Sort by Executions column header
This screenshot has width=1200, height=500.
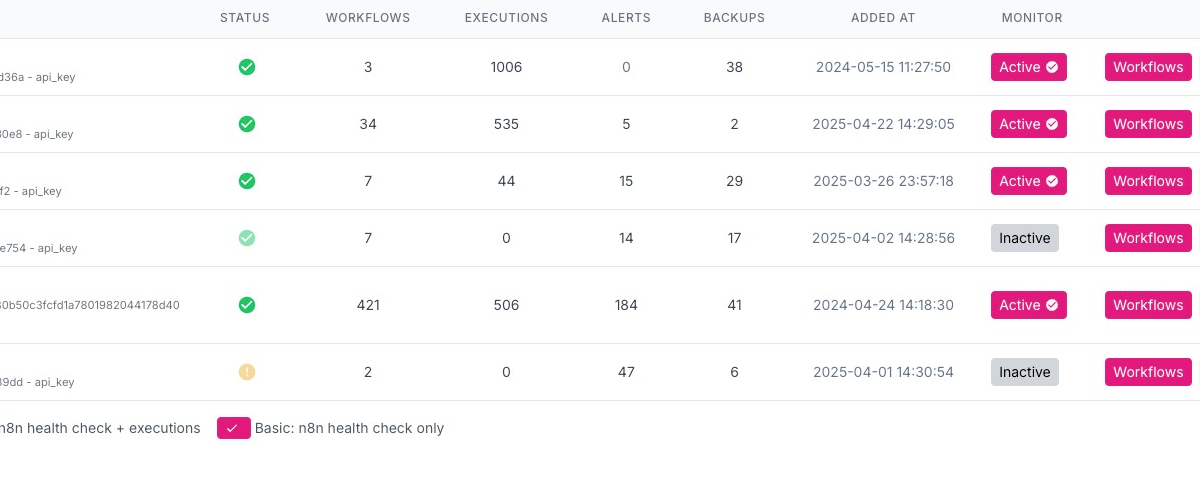point(506,18)
